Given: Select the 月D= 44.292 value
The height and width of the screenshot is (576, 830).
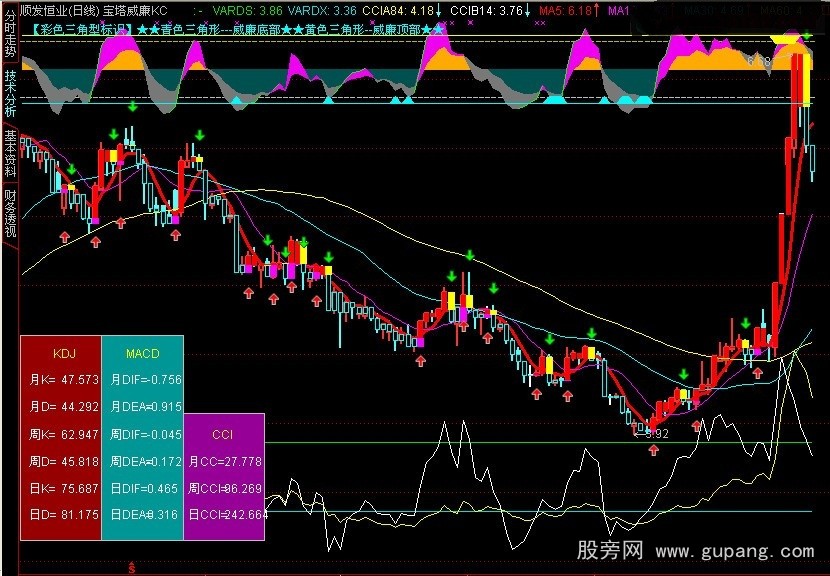Looking at the screenshot, I should click(x=64, y=407).
